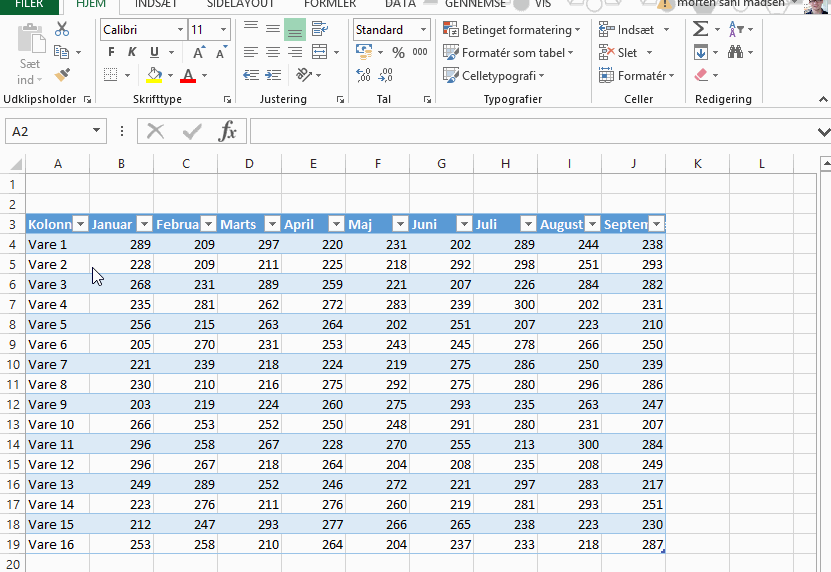Open the FORMLER ribbon tab
This screenshot has height=572, width=831.
(x=330, y=4)
